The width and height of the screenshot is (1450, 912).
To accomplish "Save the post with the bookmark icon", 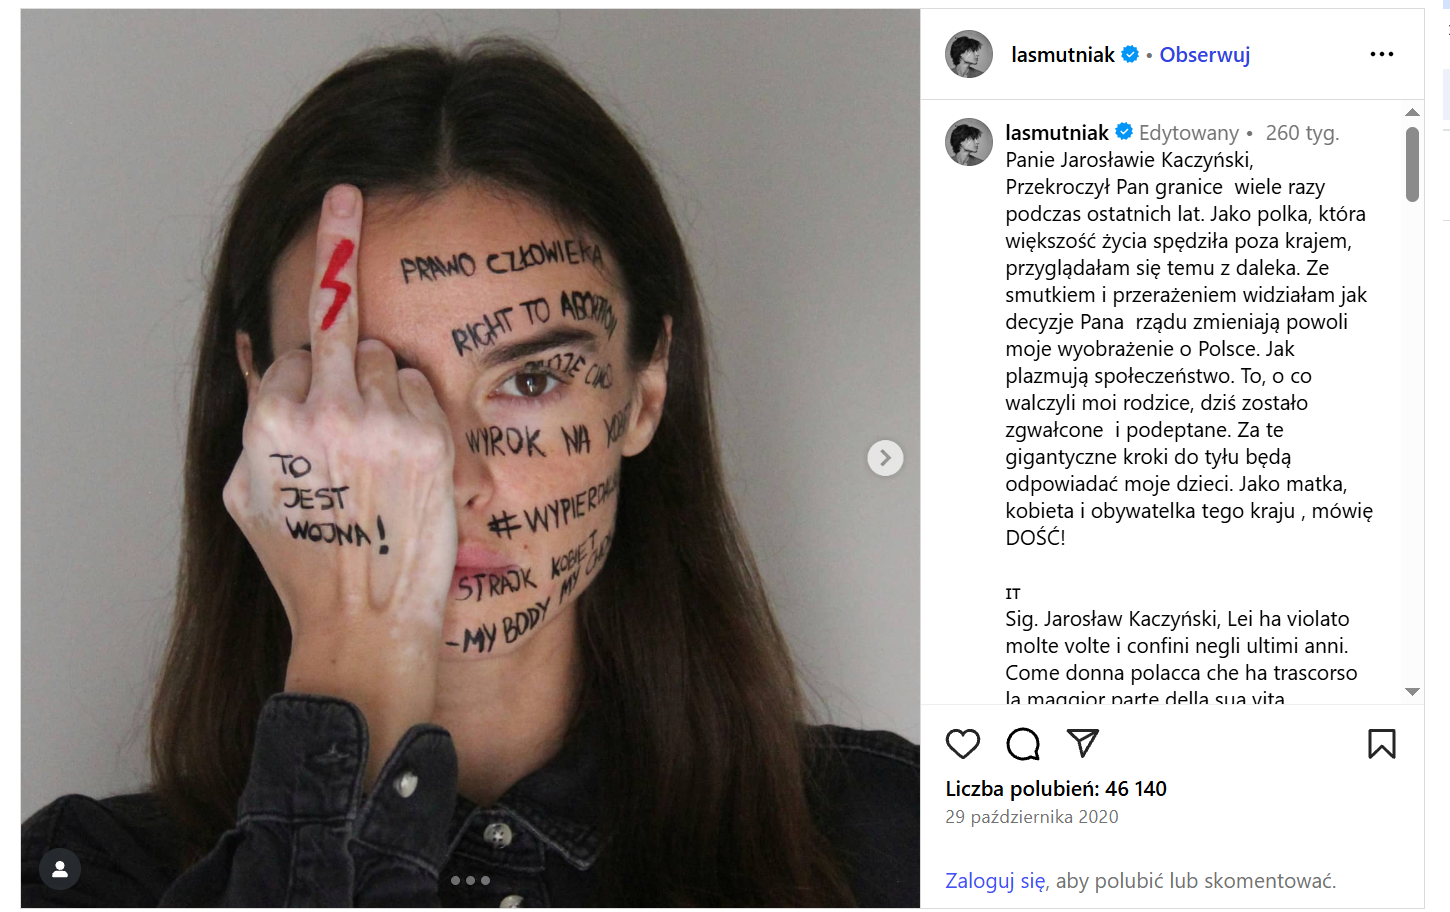I will tap(1382, 744).
